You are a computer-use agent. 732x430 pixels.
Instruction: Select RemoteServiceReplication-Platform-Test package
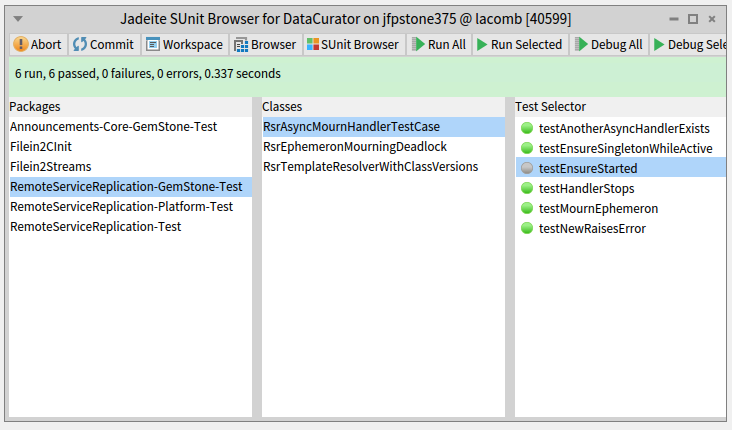tap(121, 207)
